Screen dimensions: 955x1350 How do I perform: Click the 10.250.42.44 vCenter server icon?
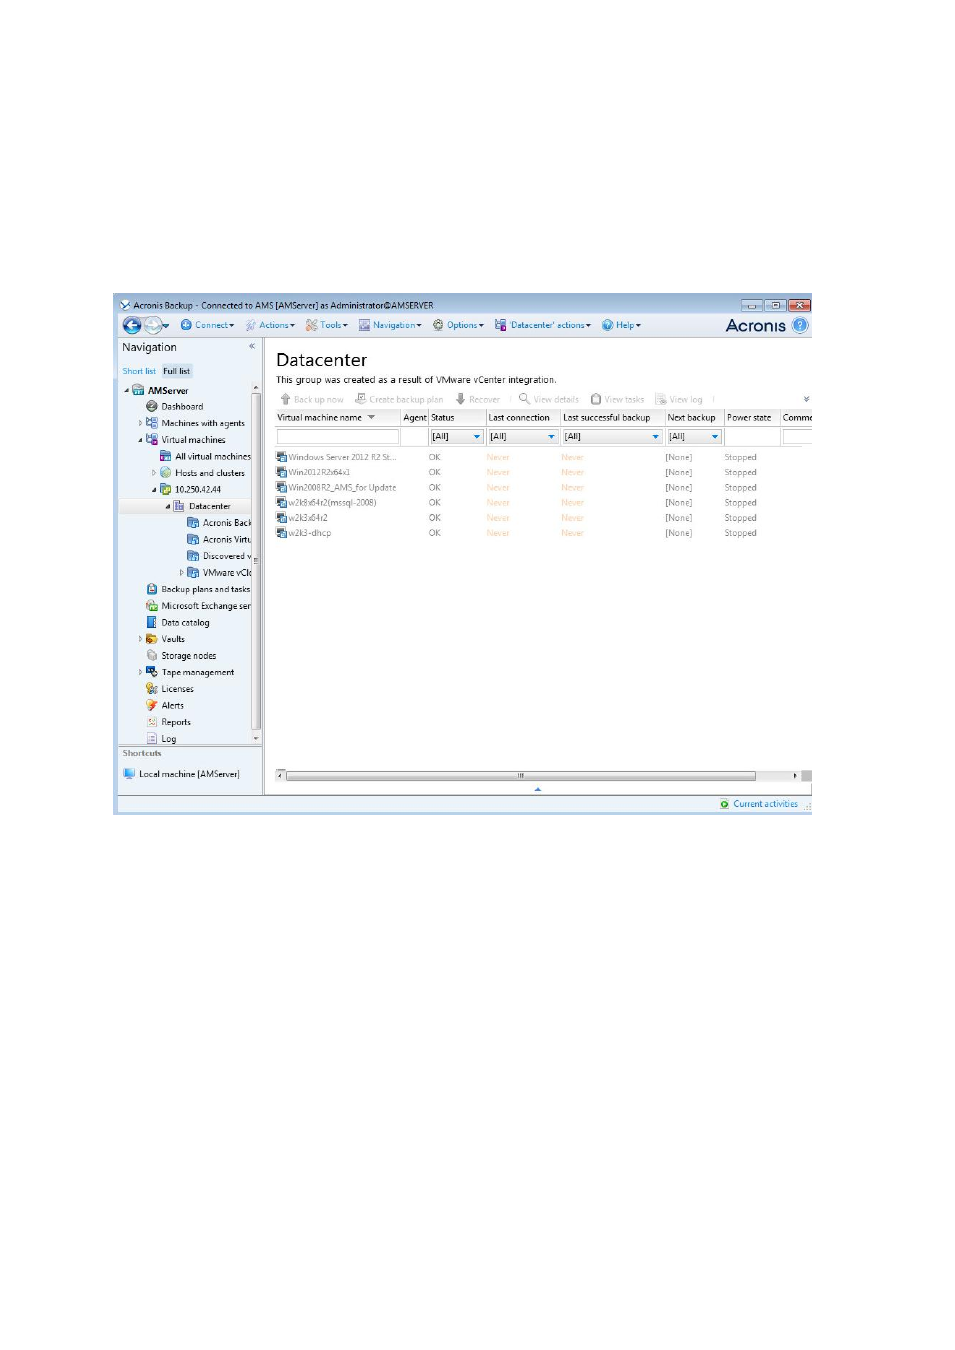coord(166,489)
